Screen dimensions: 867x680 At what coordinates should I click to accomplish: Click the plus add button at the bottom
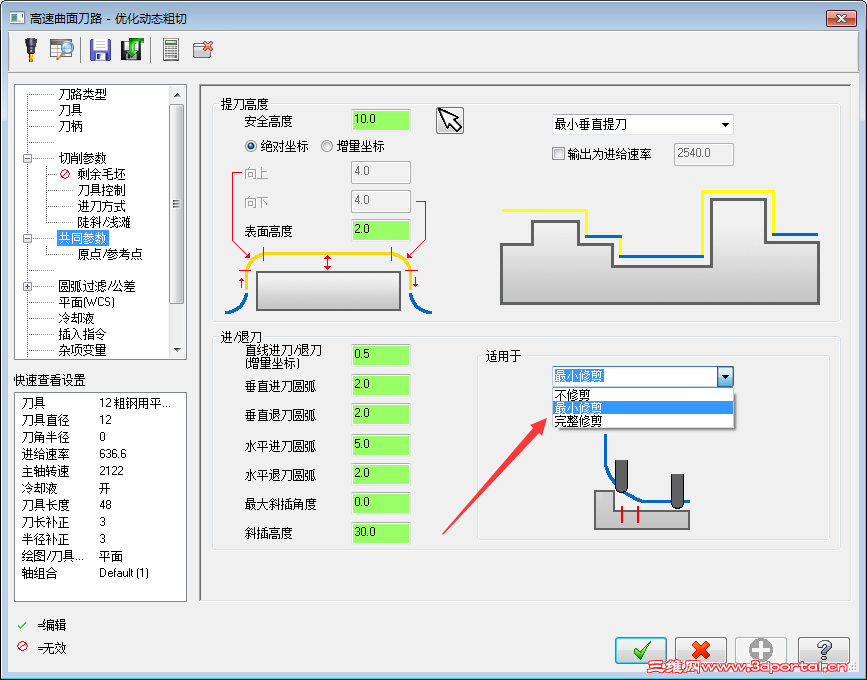coord(761,651)
